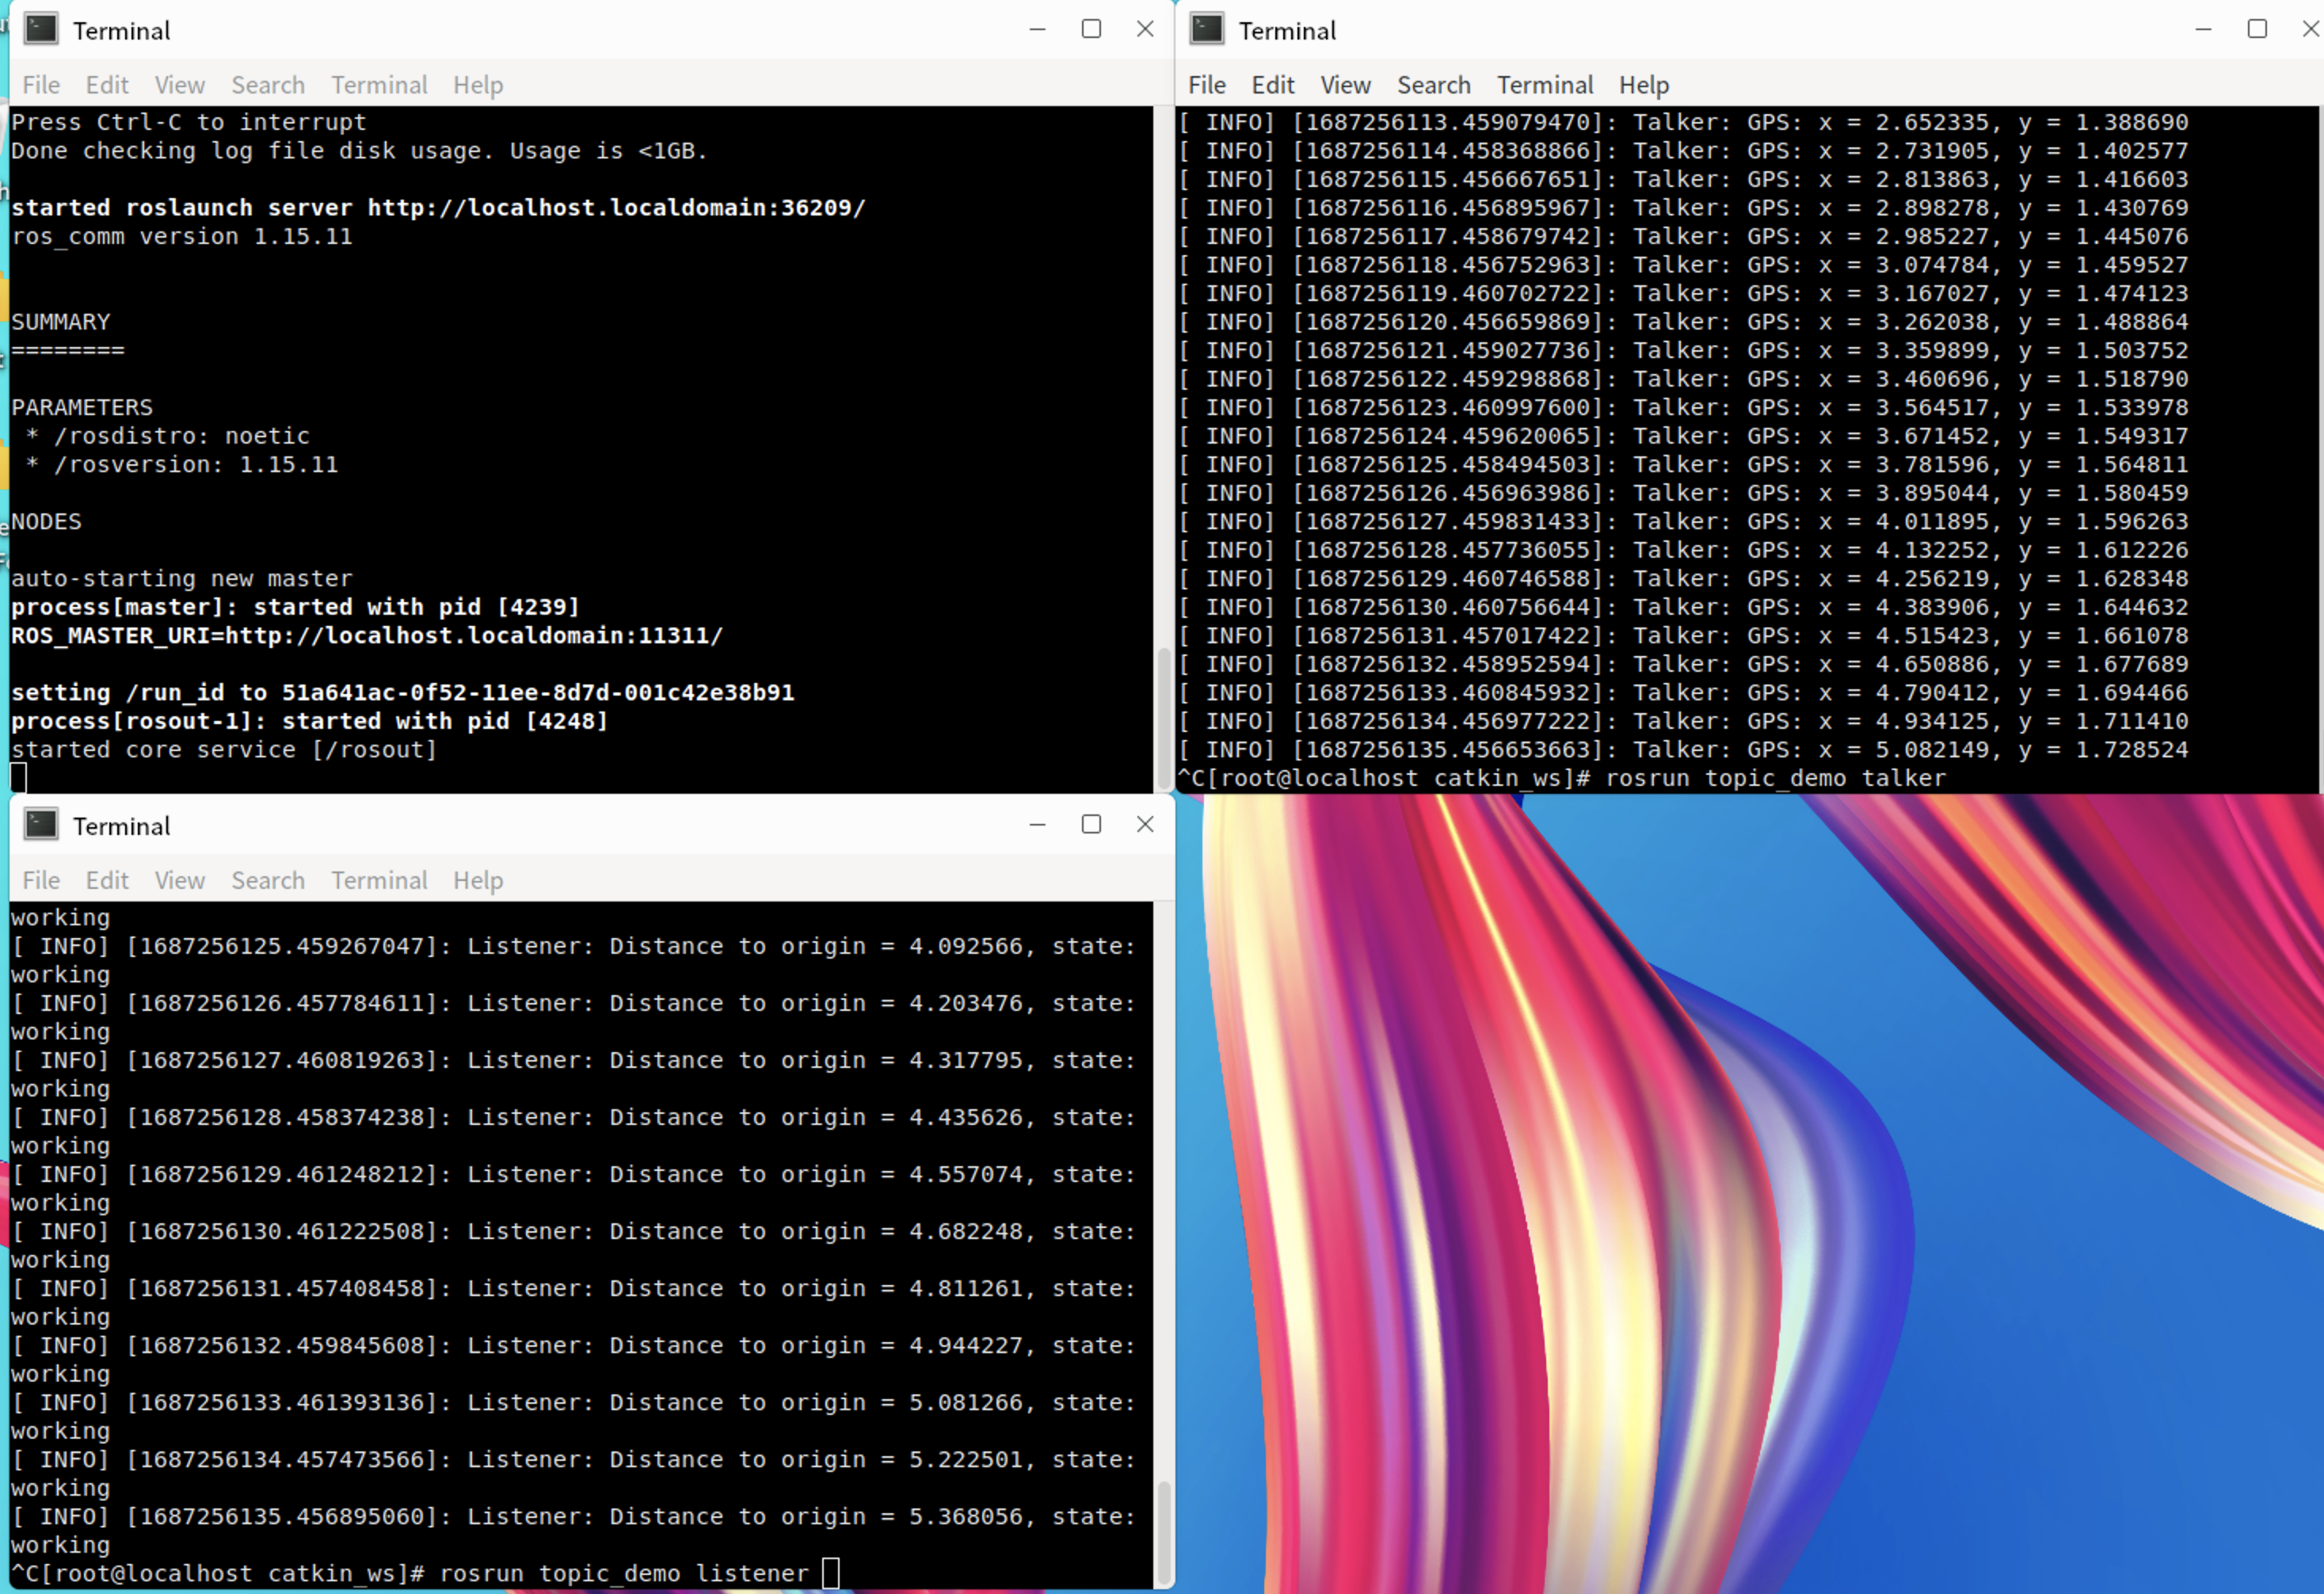Open the View menu in the talker terminal
Screen dimensions: 2324x1594
1345,85
